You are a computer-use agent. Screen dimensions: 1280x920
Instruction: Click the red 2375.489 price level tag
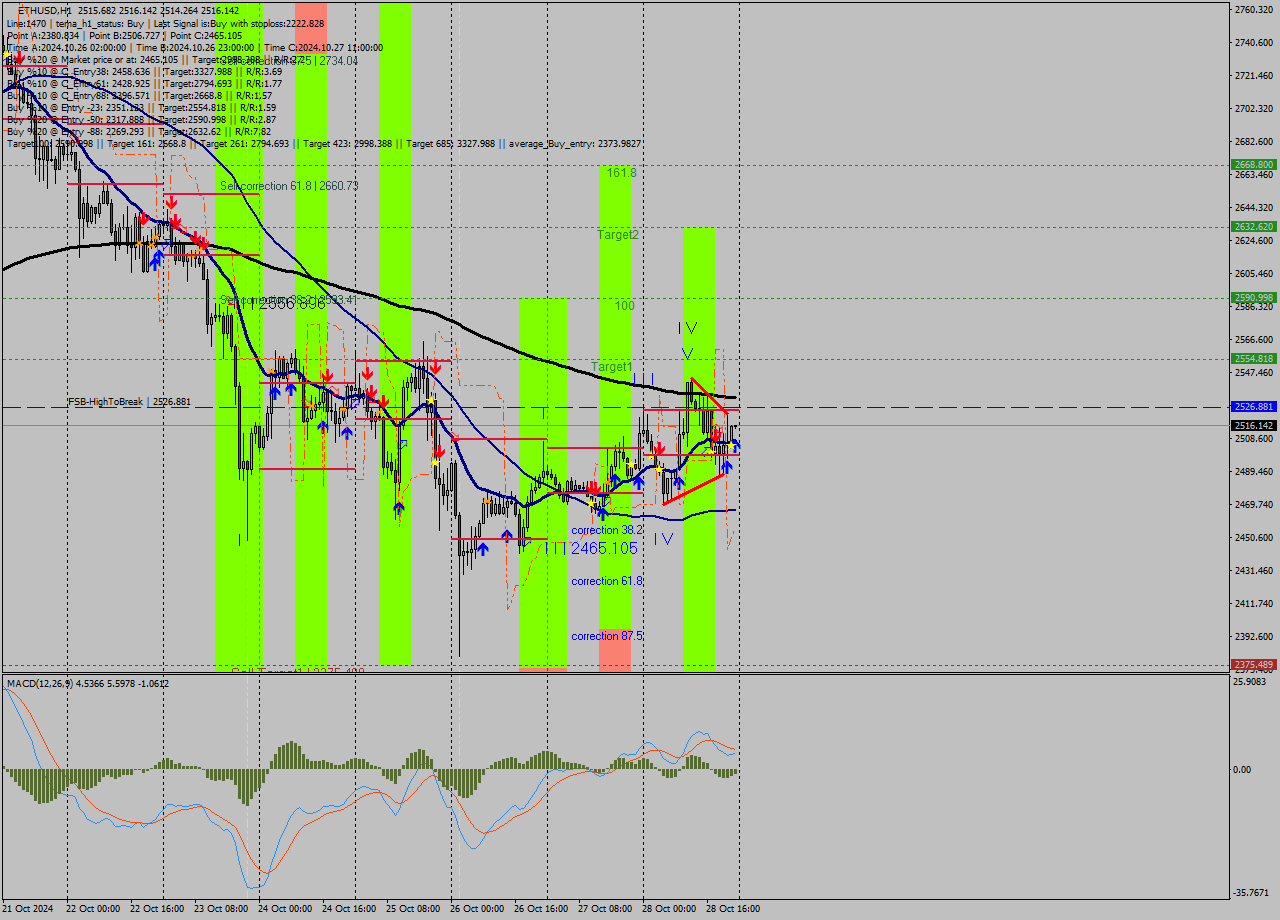[x=1253, y=664]
